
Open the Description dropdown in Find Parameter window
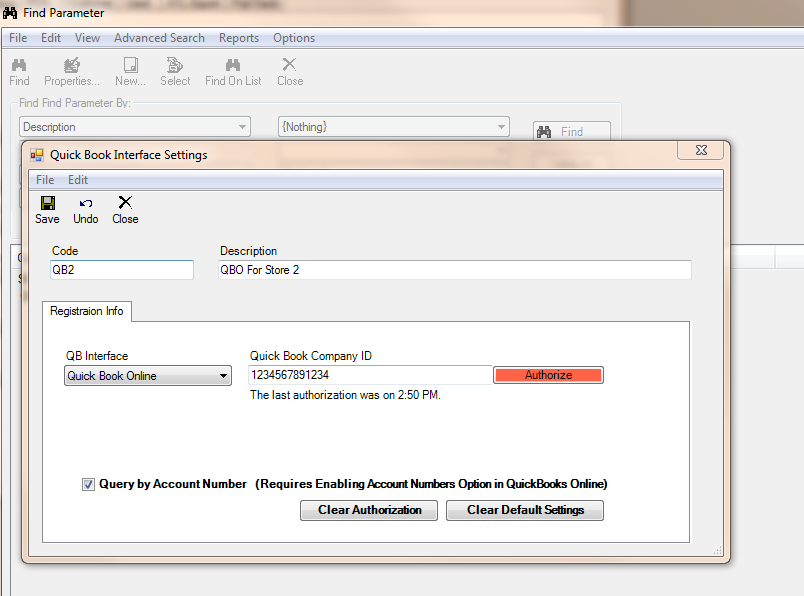(x=243, y=127)
